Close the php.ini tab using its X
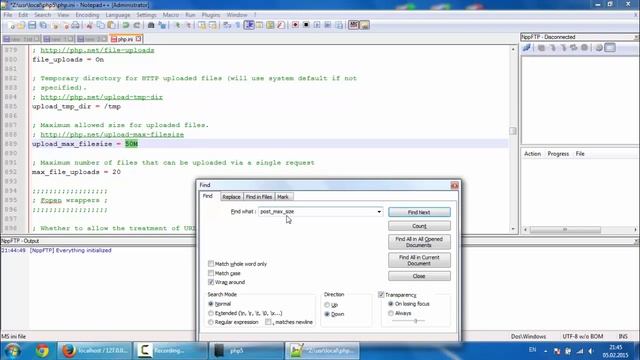Viewport: 640px width, 360px height. coord(138,39)
